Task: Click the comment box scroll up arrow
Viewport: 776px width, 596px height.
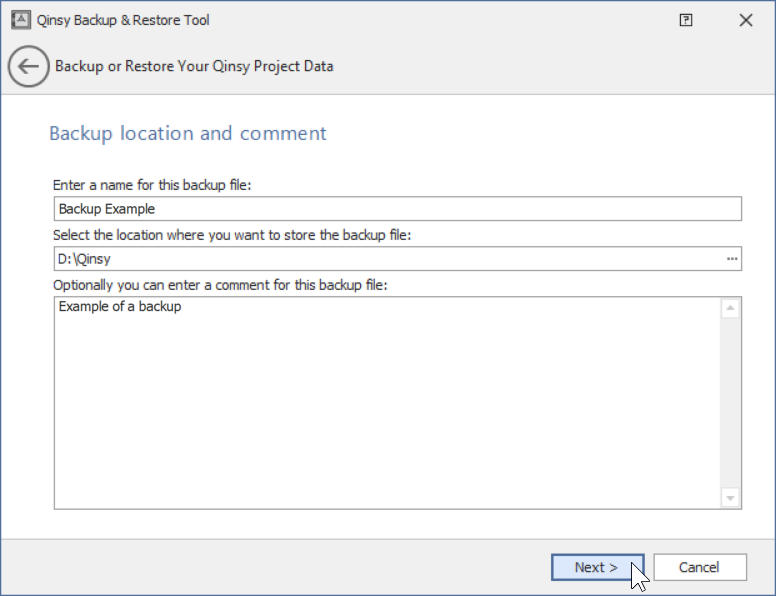Action: coord(730,309)
